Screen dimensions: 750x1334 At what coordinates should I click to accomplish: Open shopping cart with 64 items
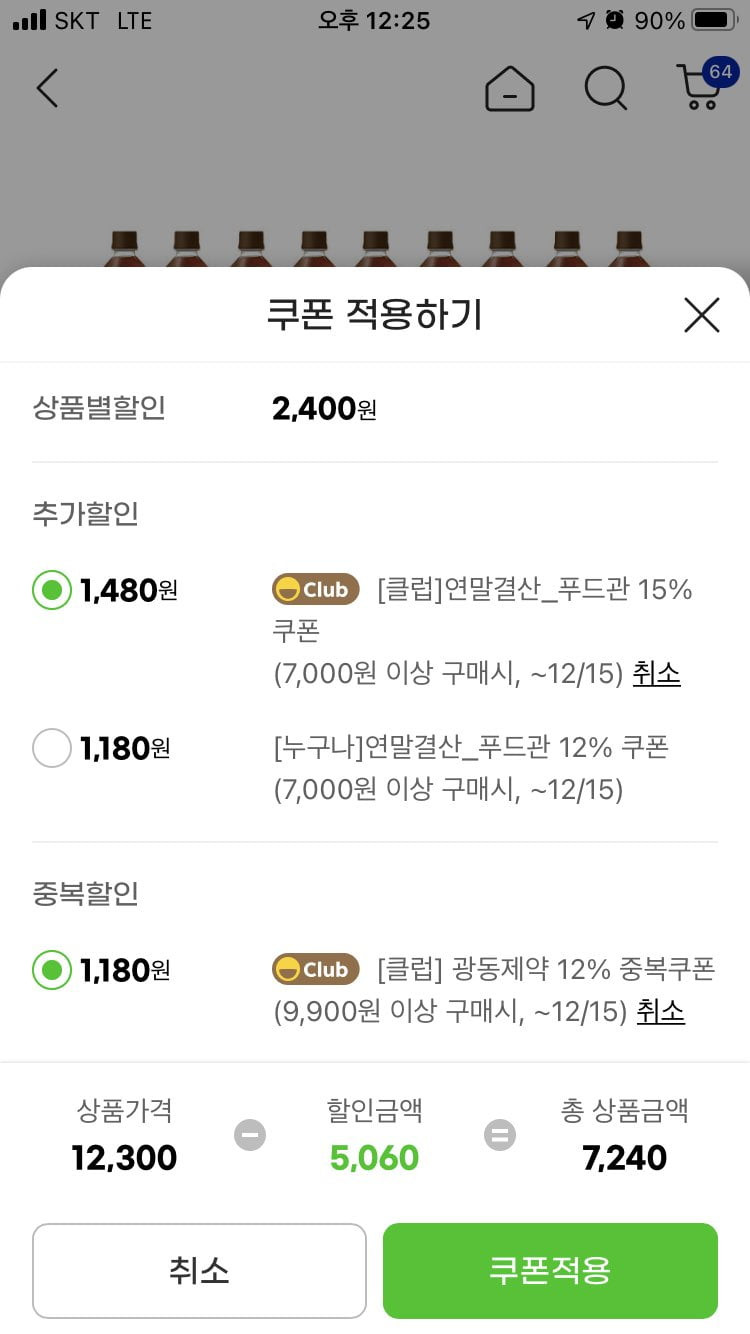pos(704,85)
